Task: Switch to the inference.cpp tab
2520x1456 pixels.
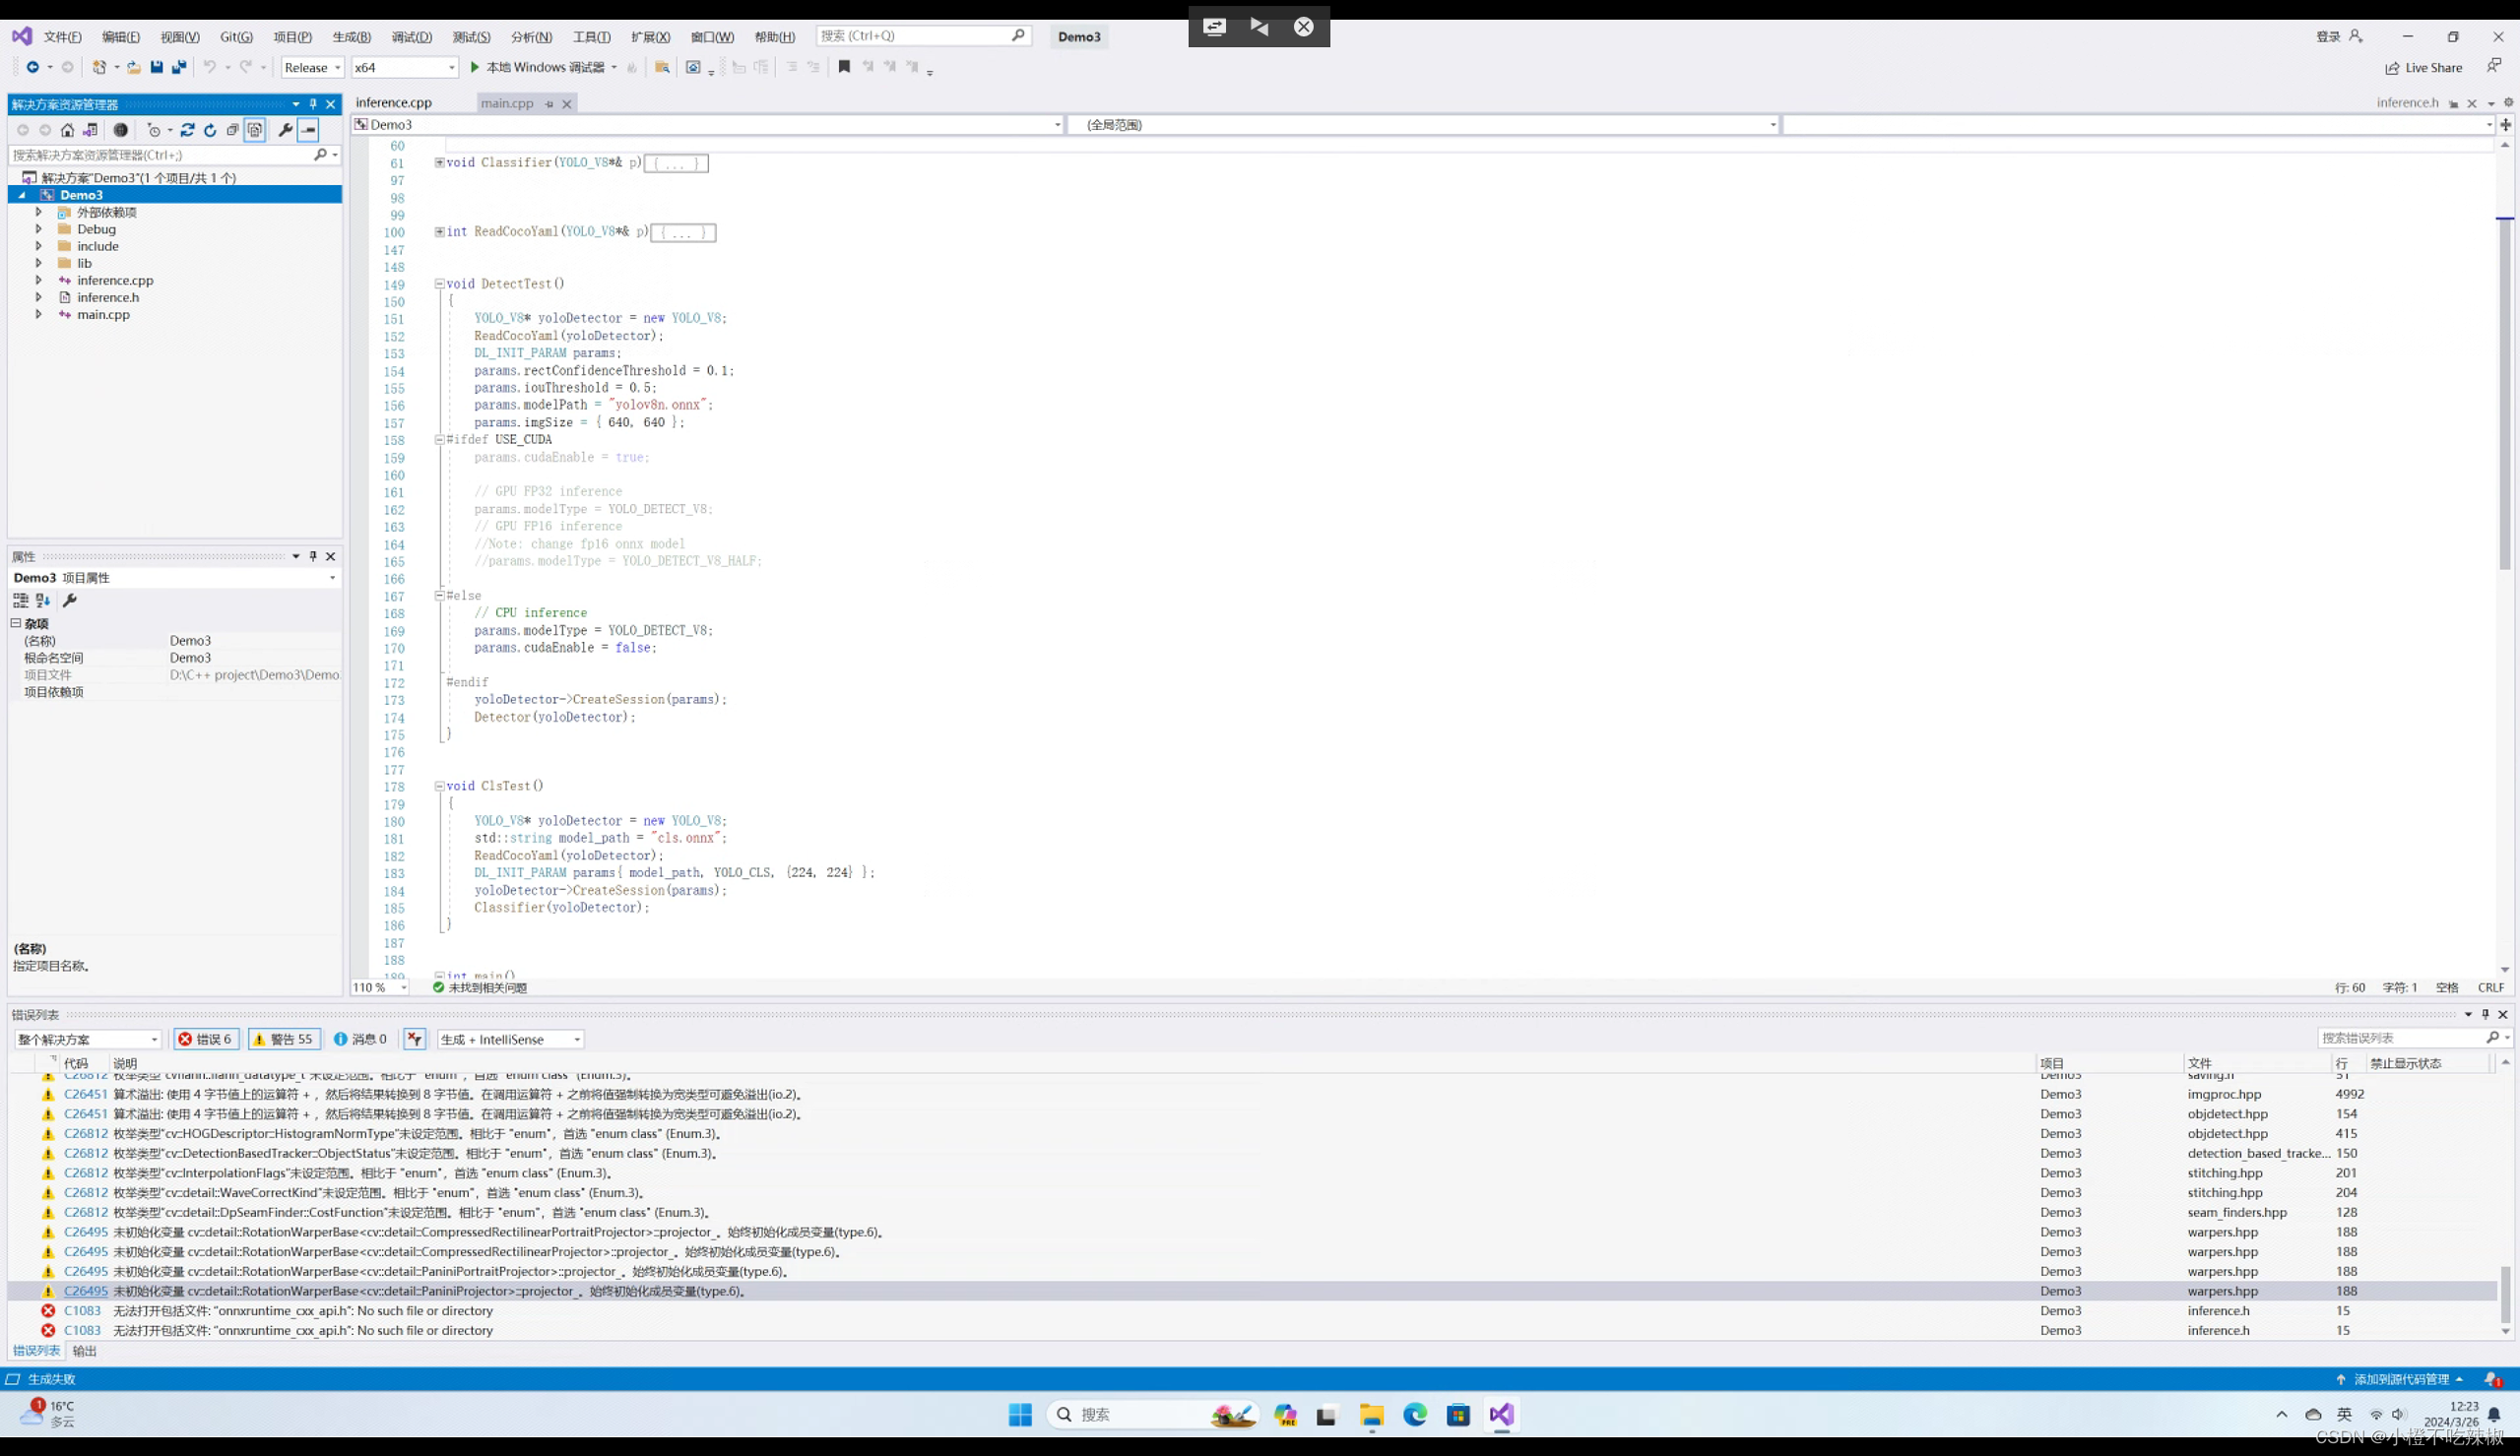Action: pyautogui.click(x=394, y=103)
